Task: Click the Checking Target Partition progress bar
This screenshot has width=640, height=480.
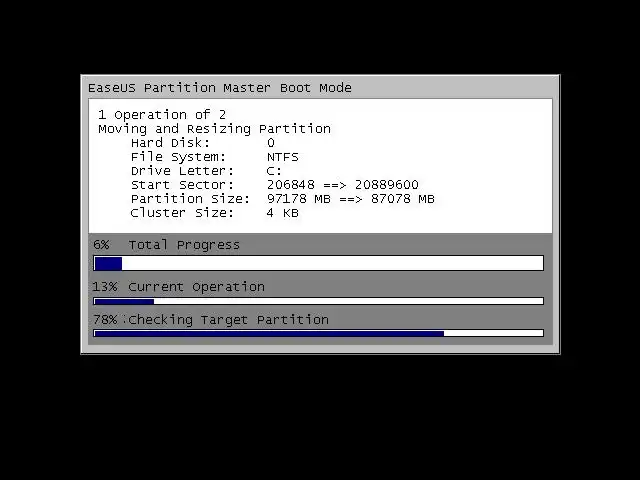Action: pyautogui.click(x=318, y=333)
